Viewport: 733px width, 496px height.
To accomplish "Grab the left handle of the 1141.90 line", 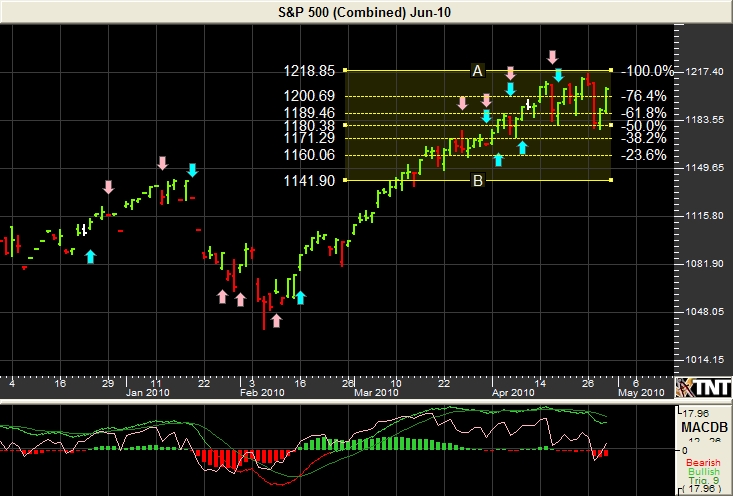I will point(345,180).
